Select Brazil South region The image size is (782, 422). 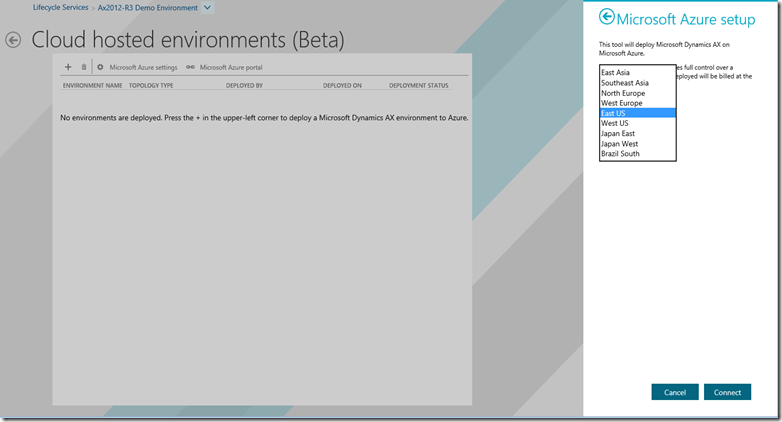point(637,154)
